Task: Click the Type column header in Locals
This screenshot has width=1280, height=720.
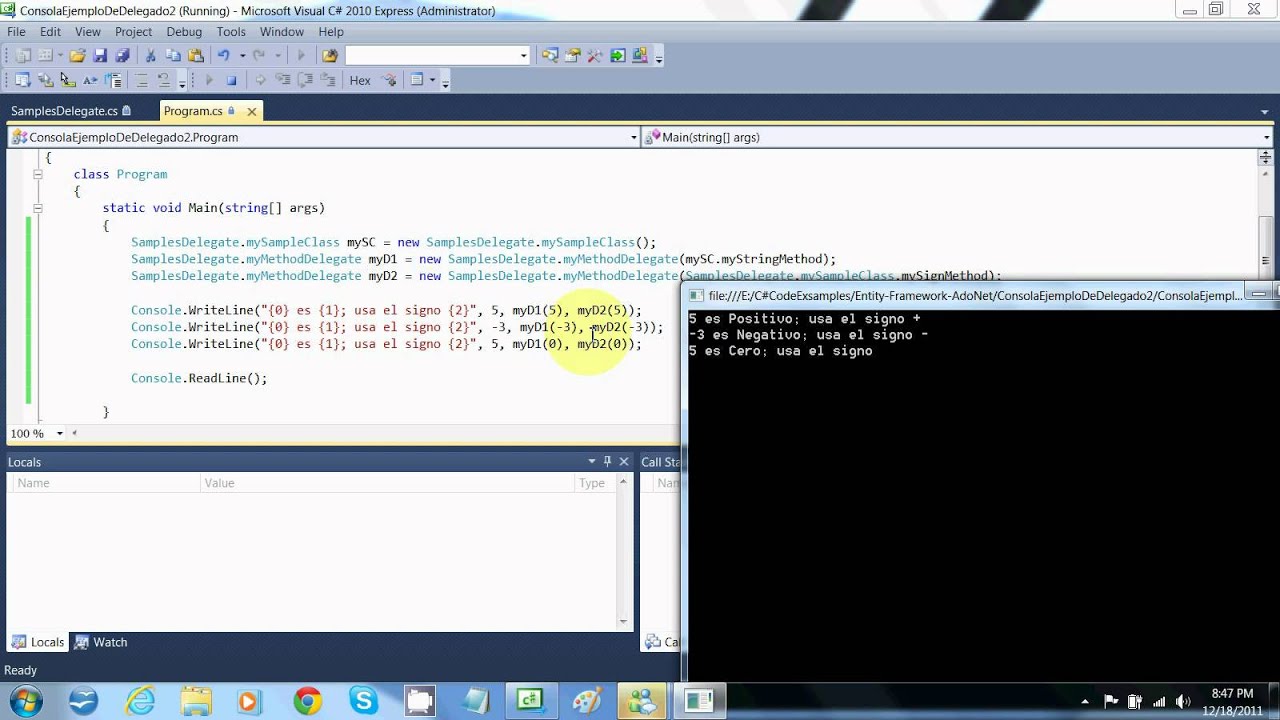Action: pyautogui.click(x=596, y=483)
